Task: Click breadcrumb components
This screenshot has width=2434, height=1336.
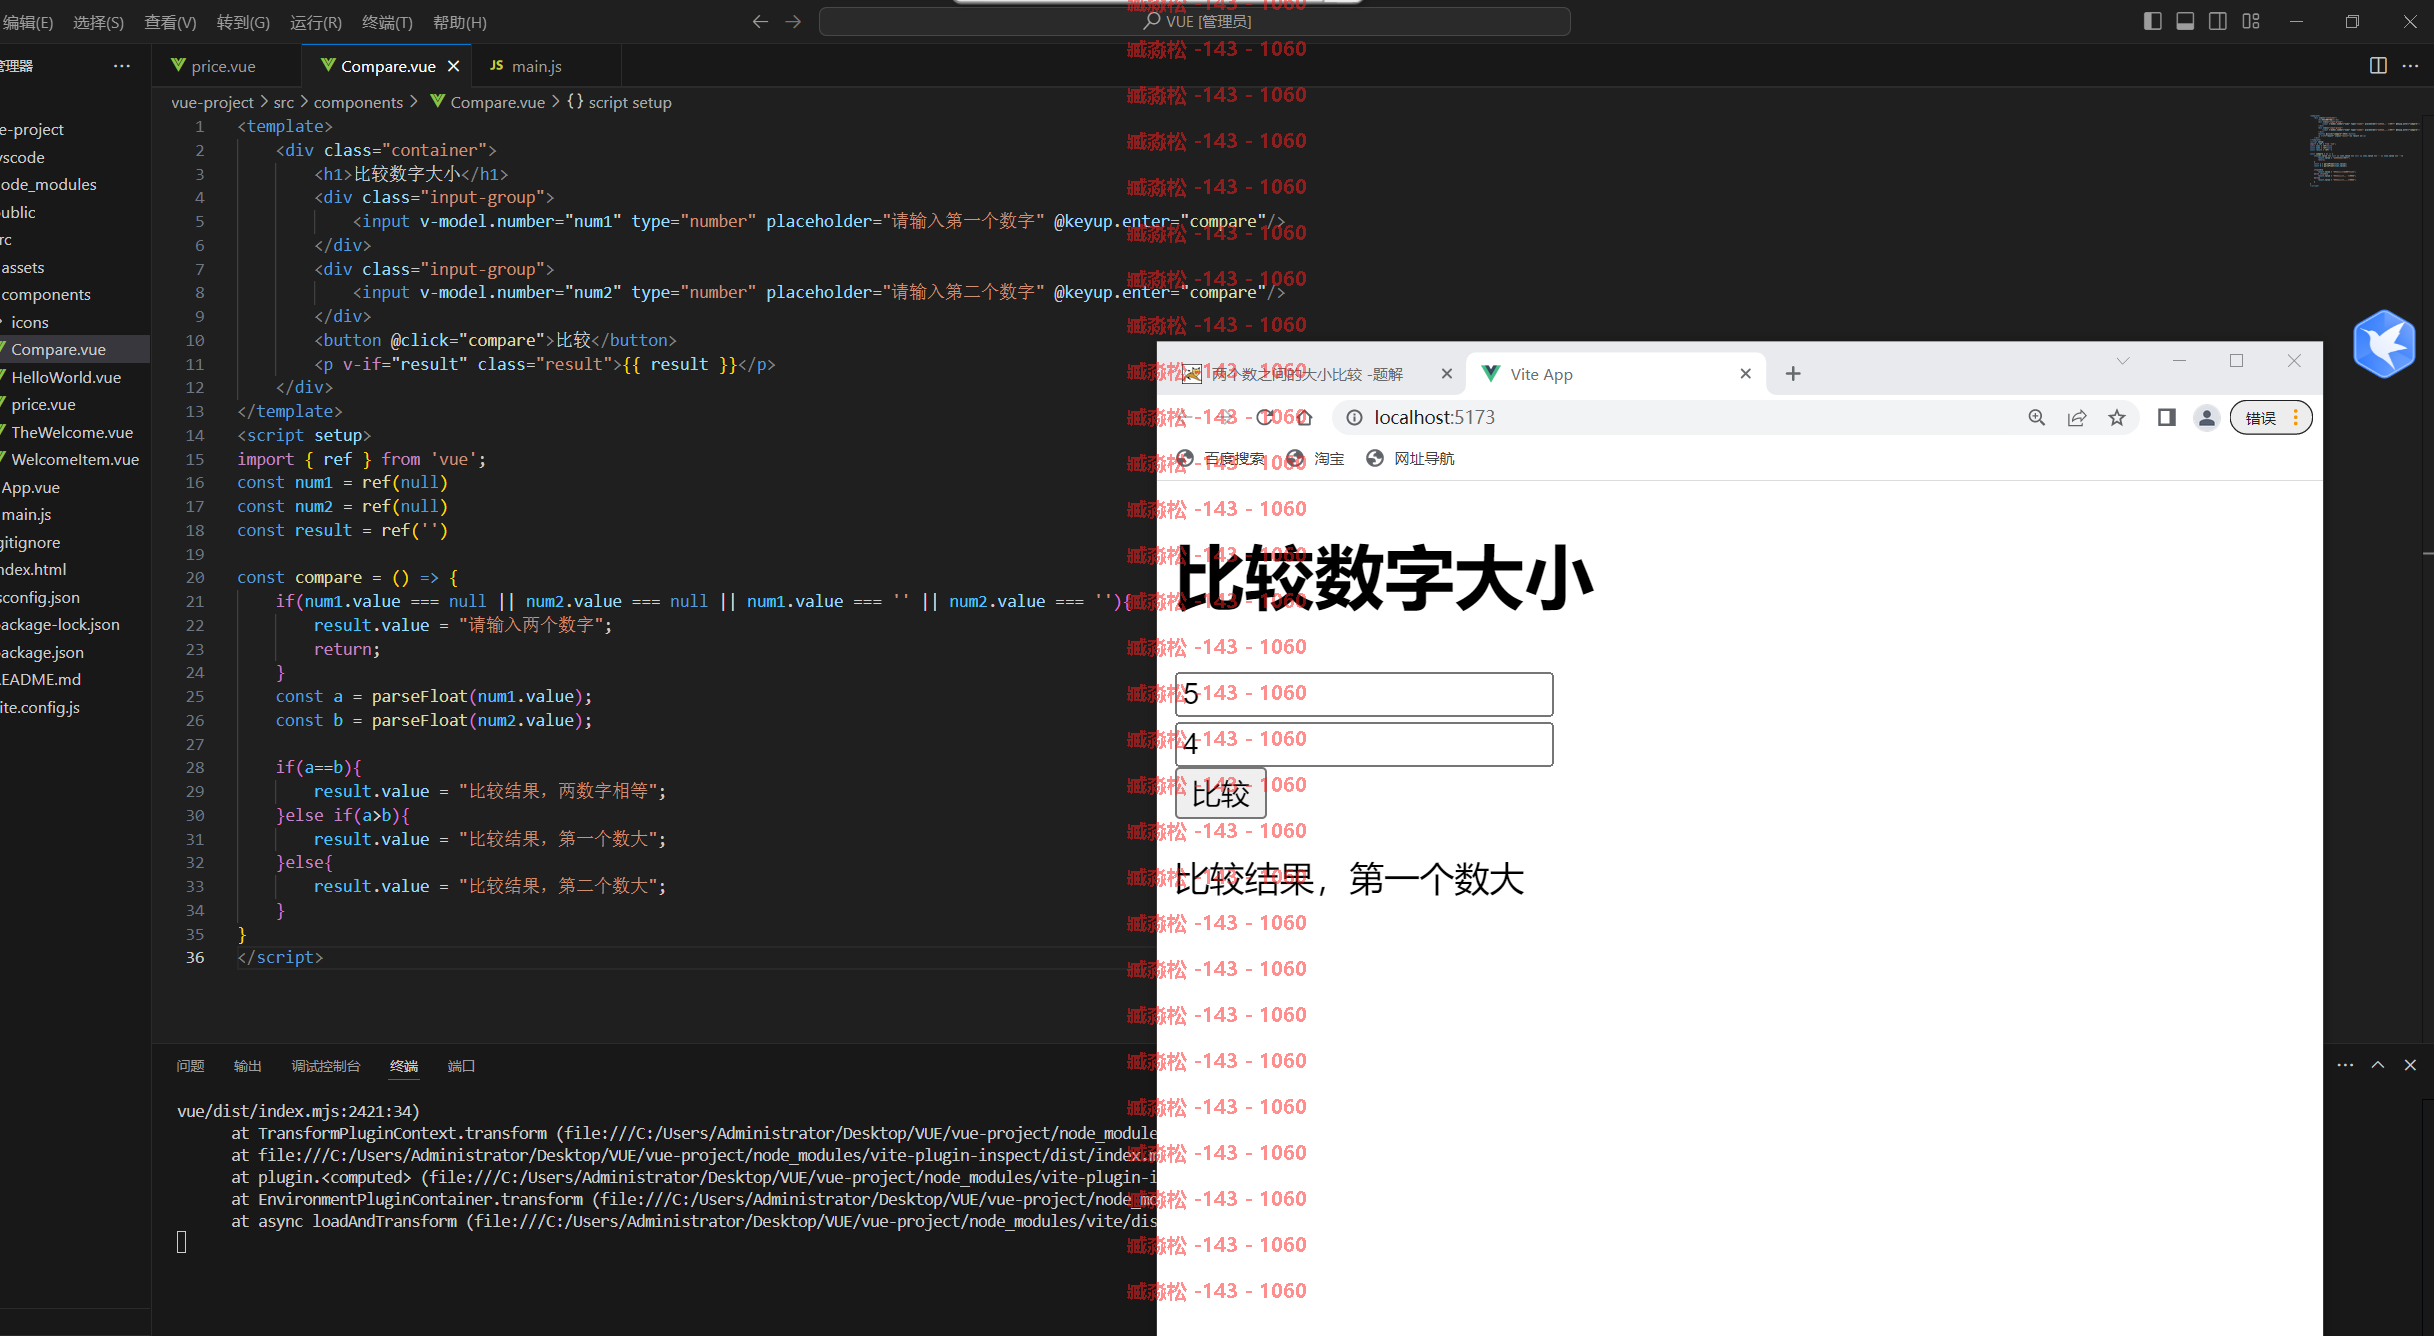Action: pos(358,102)
